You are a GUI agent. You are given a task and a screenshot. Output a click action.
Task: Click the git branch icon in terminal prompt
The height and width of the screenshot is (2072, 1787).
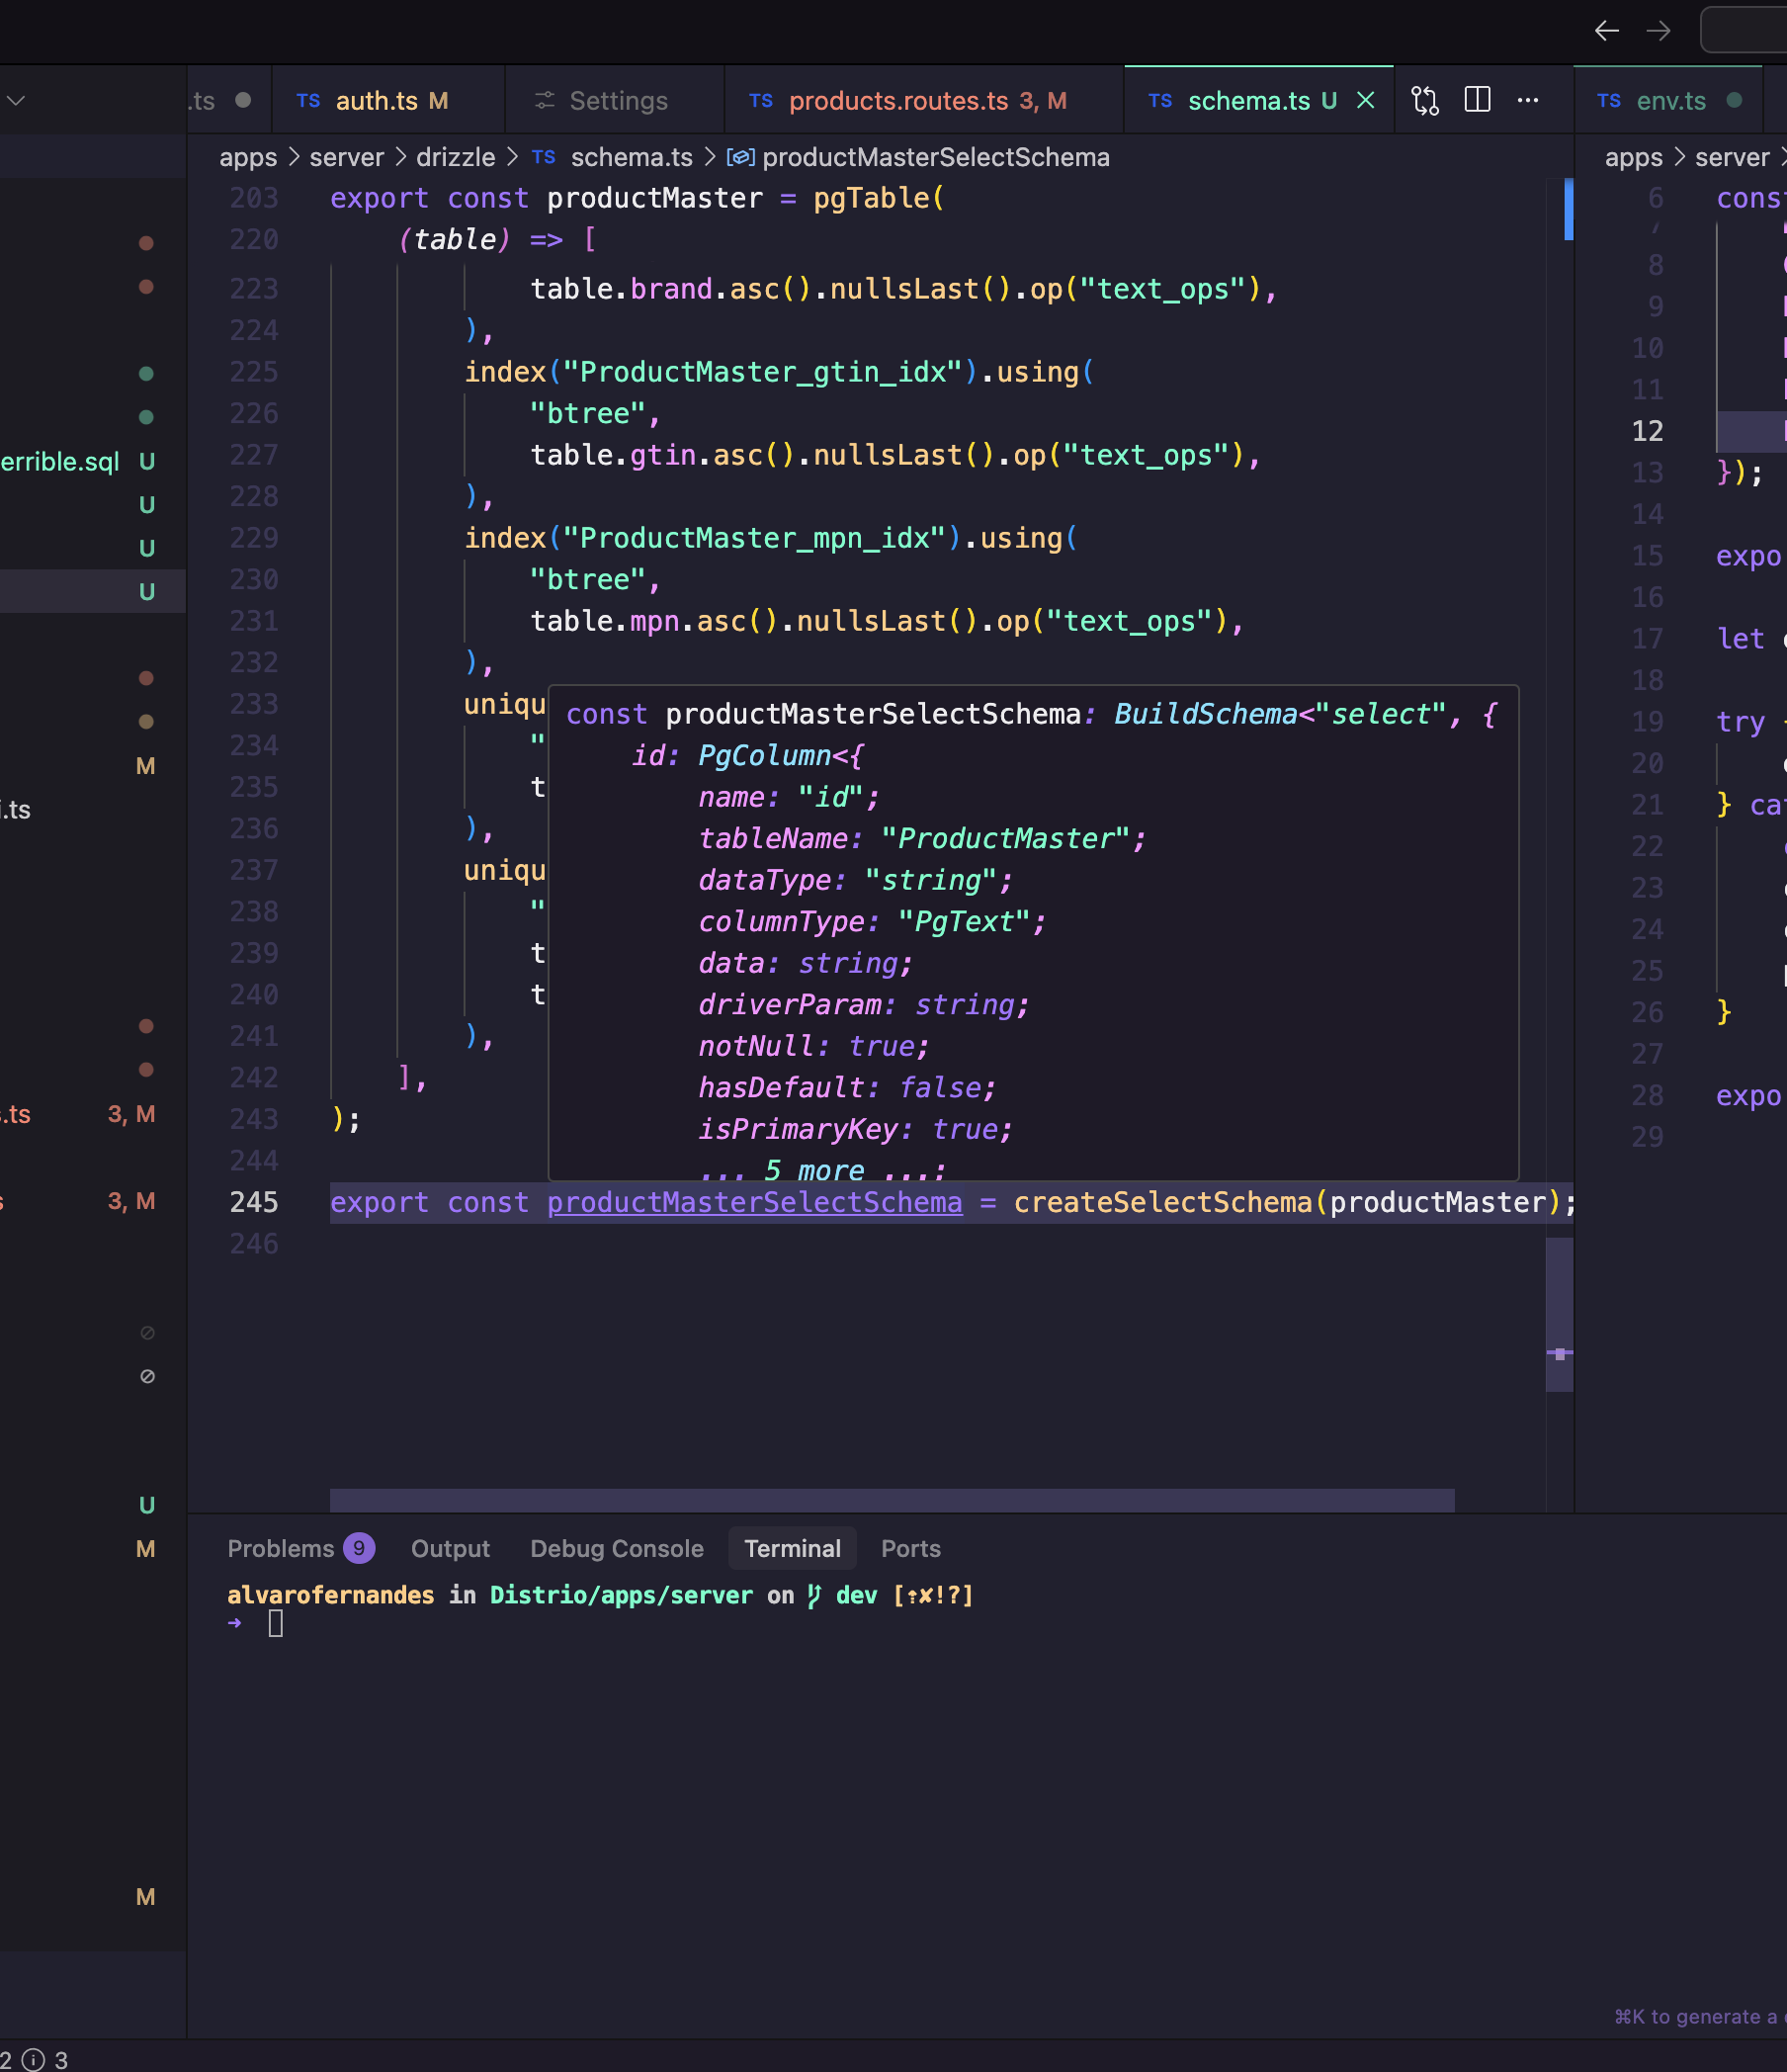click(814, 1595)
